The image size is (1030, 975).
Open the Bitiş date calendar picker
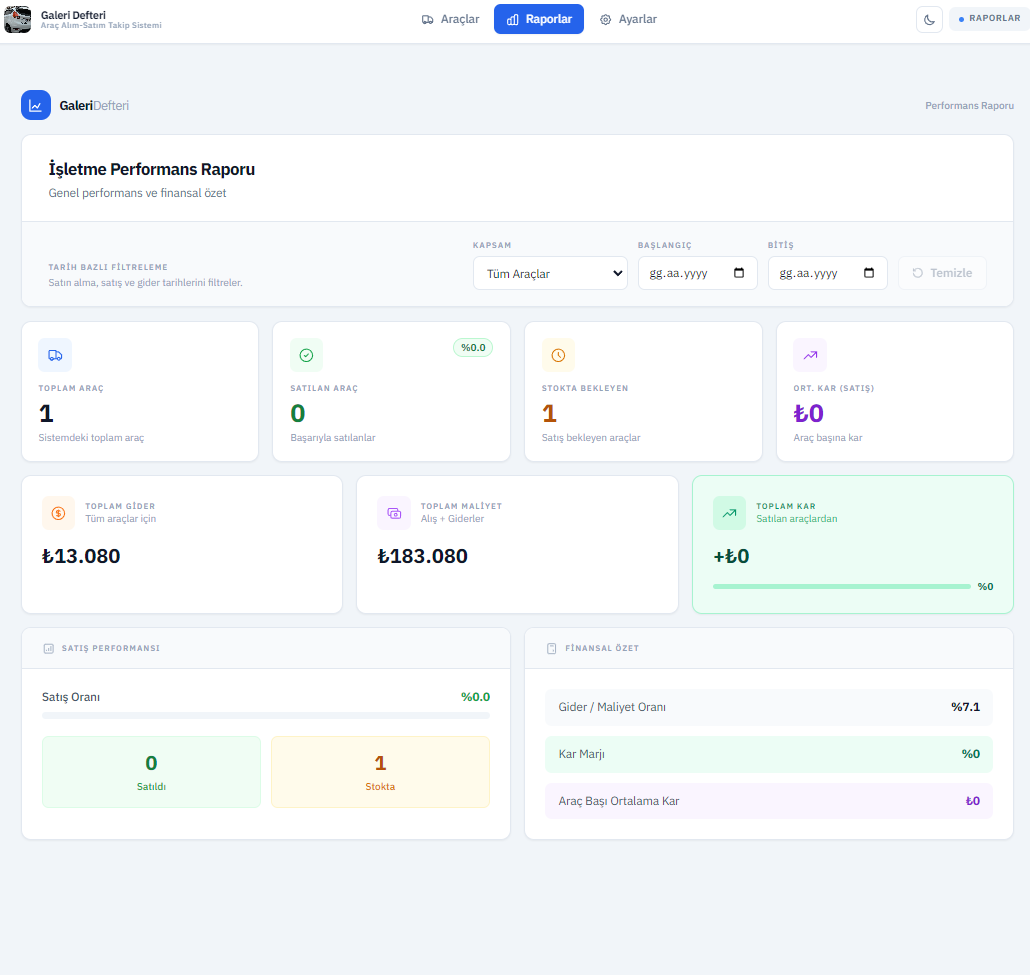click(x=869, y=273)
